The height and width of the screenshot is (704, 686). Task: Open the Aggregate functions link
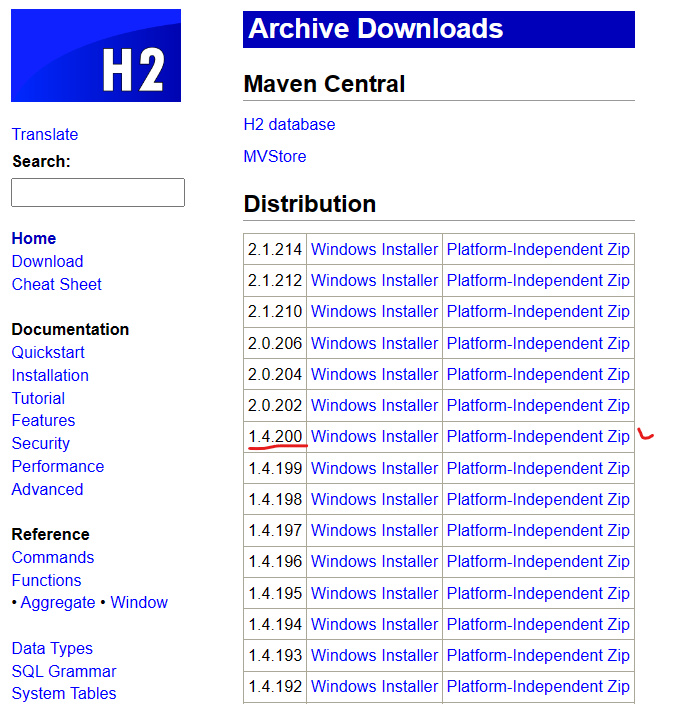coord(58,603)
